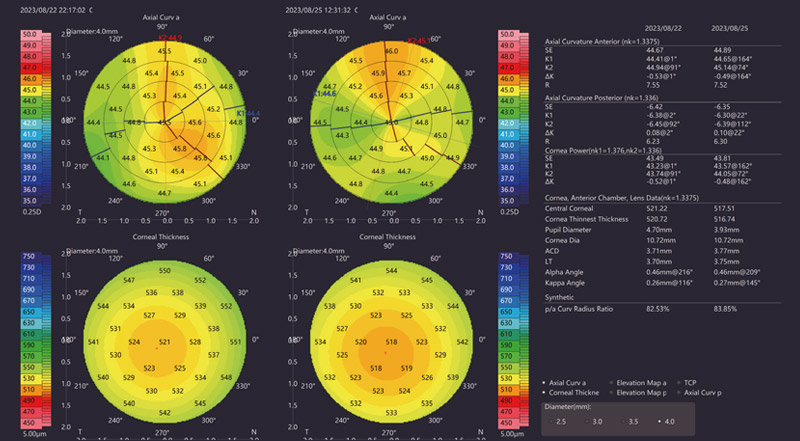Click the blue K1:44.6 label on the right axial map

tap(324, 94)
